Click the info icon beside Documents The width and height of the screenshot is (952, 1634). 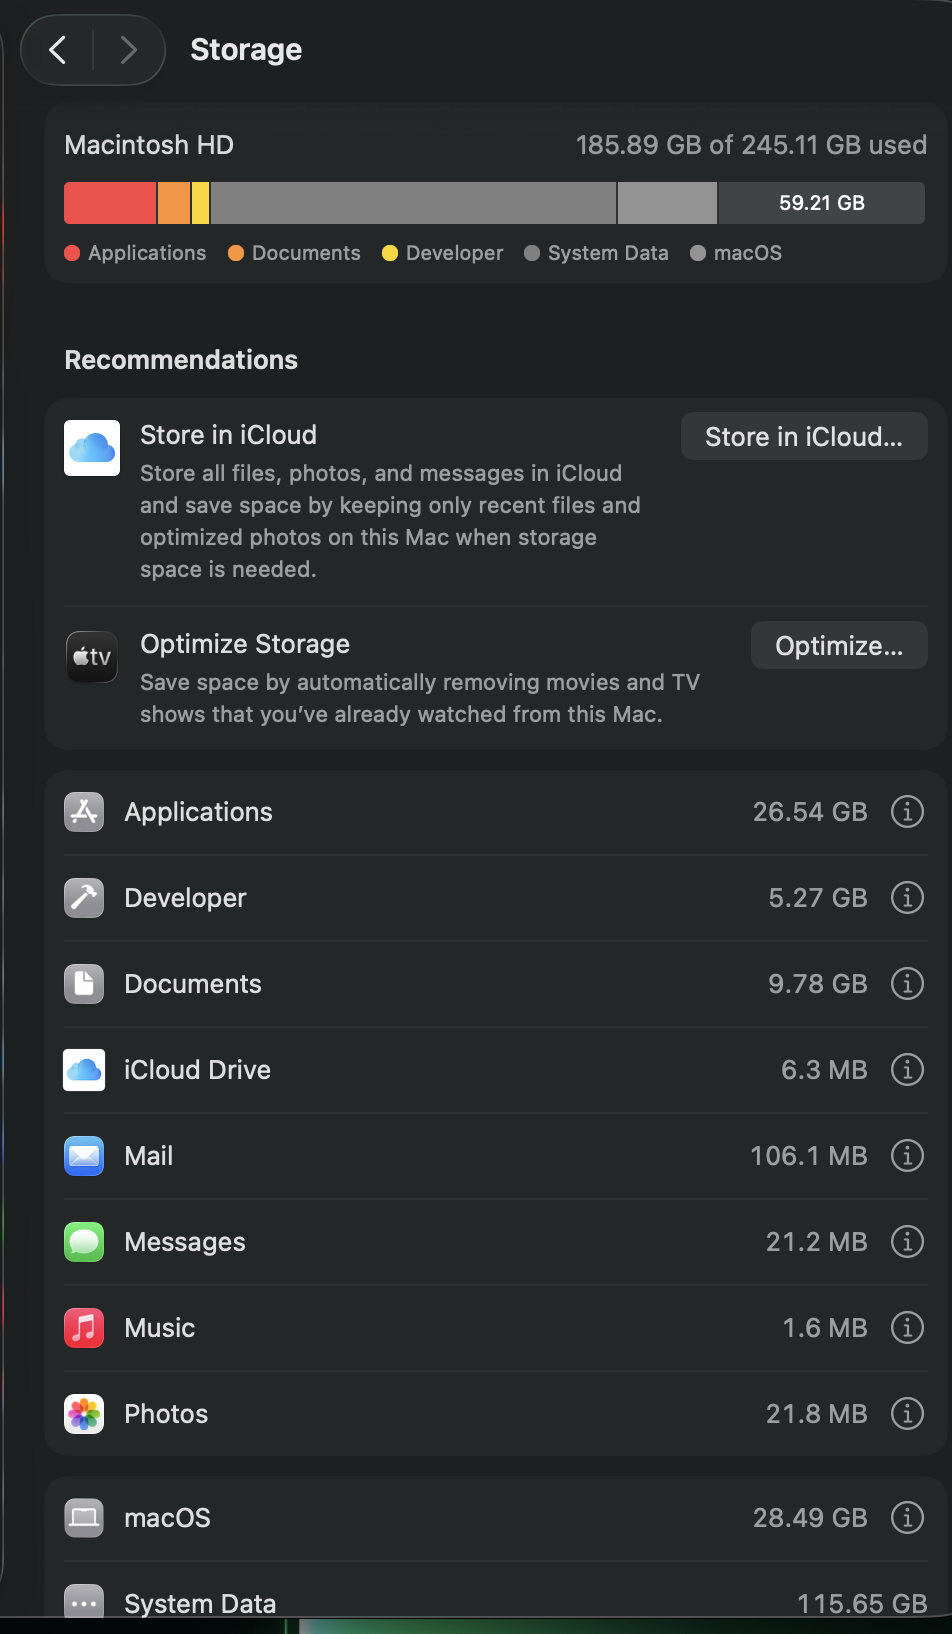tap(907, 984)
